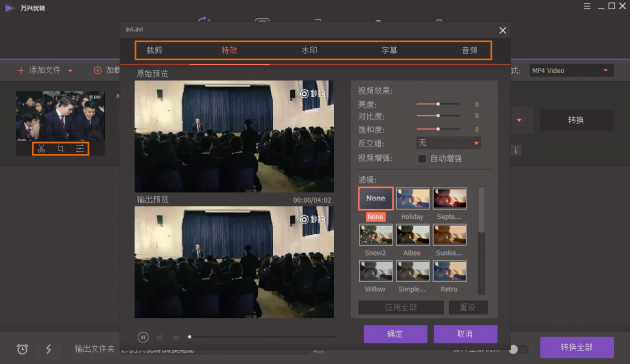This screenshot has width=630, height=364.
Task: Open the dropdown arrow left of 转换
Action: click(519, 120)
